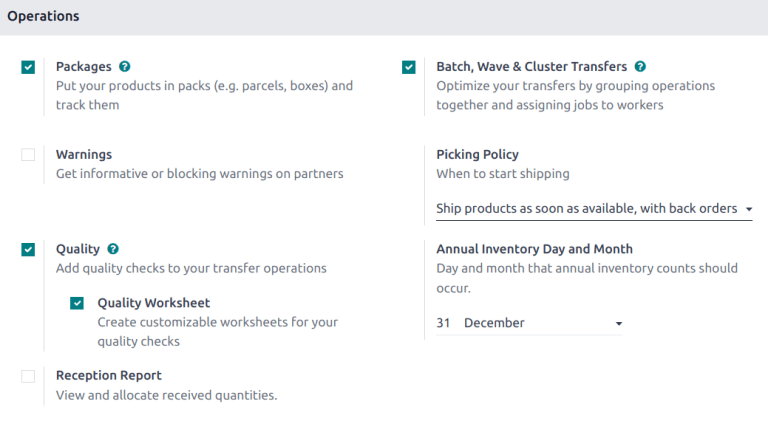
Task: Enable the Reception Report checkbox
Action: 28,376
